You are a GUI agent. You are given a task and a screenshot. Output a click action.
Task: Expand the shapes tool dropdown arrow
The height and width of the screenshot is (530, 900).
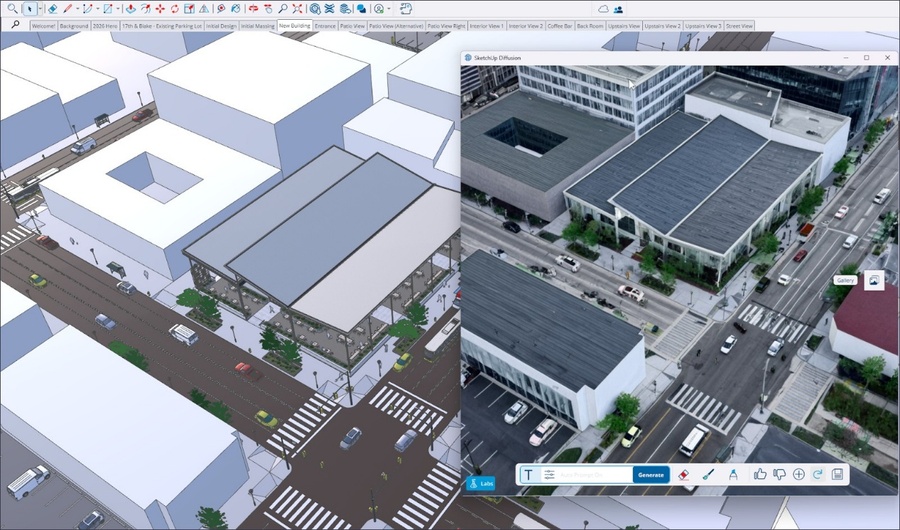coord(119,8)
